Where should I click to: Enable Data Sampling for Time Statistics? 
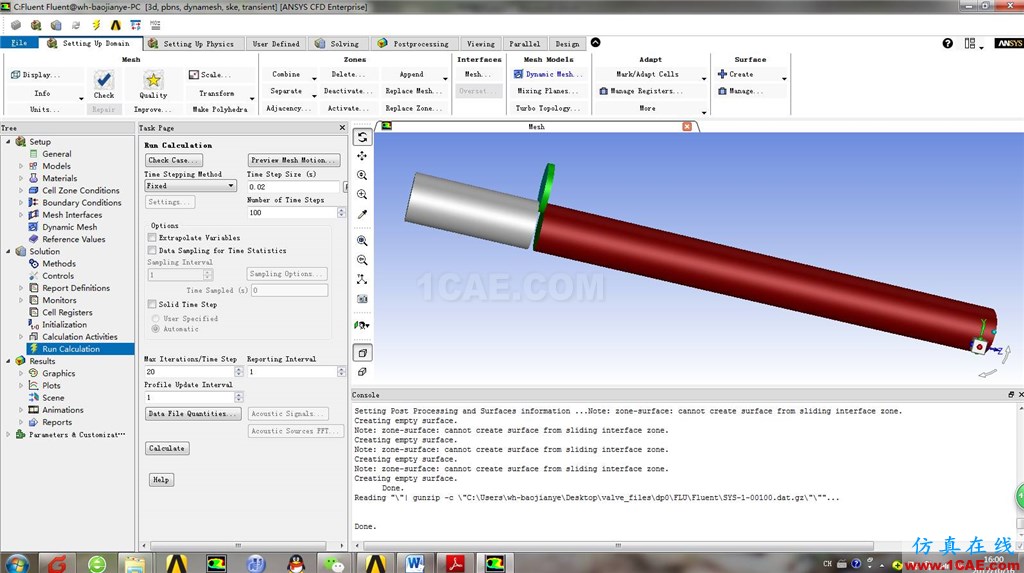pyautogui.click(x=152, y=250)
